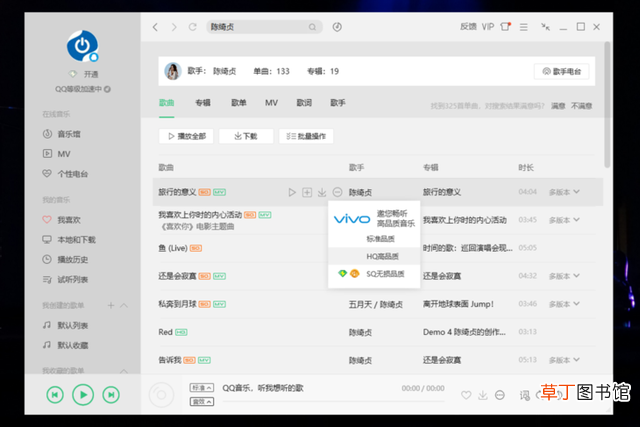This screenshot has height=427, width=640.
Task: Collapse 我收藏的歌单 section
Action: coord(124,371)
